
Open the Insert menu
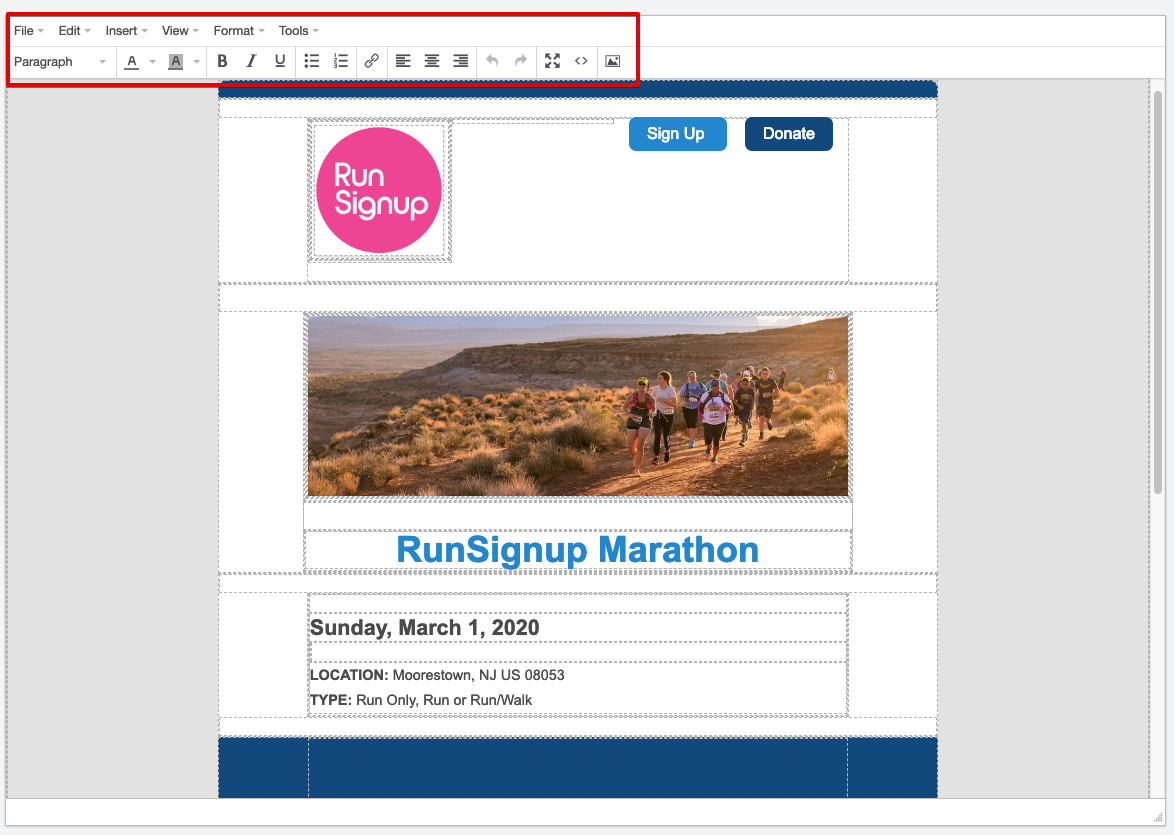point(126,31)
